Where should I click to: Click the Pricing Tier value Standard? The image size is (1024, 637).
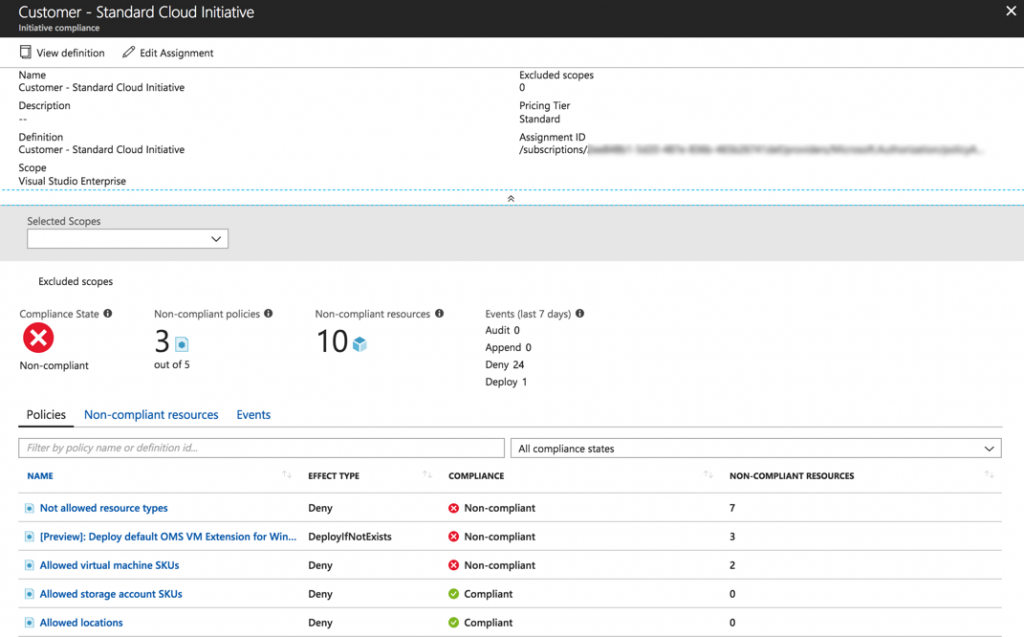(539, 119)
